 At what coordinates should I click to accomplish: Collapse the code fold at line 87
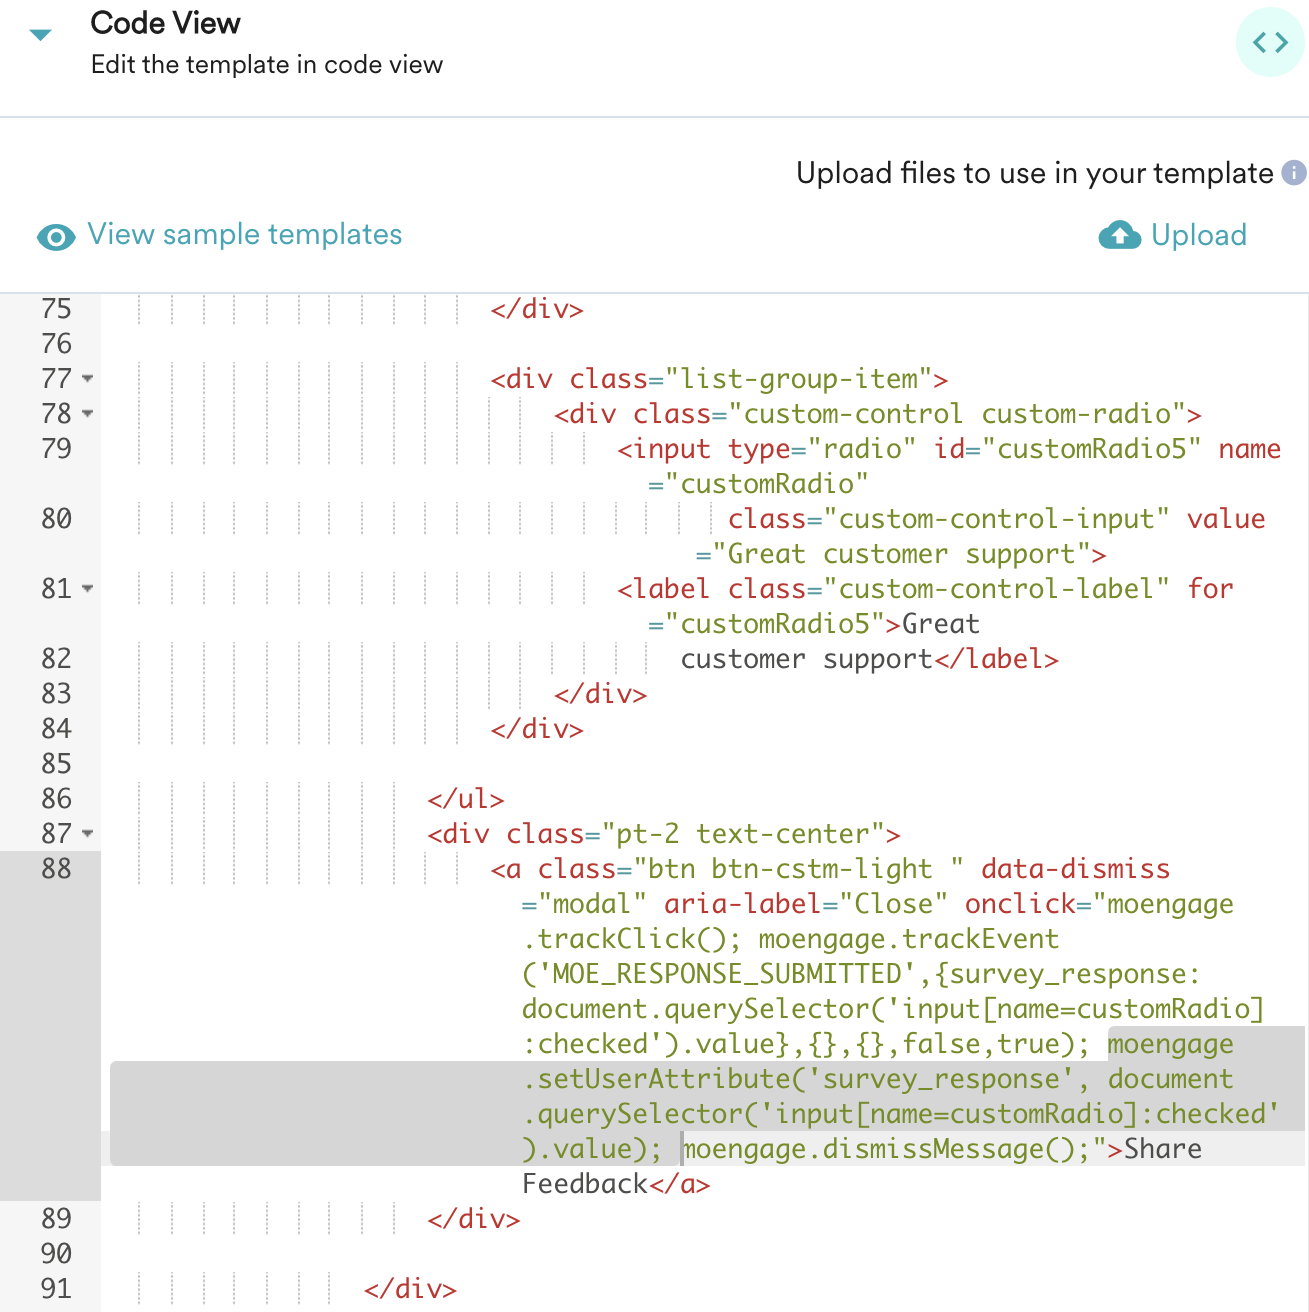point(86,835)
